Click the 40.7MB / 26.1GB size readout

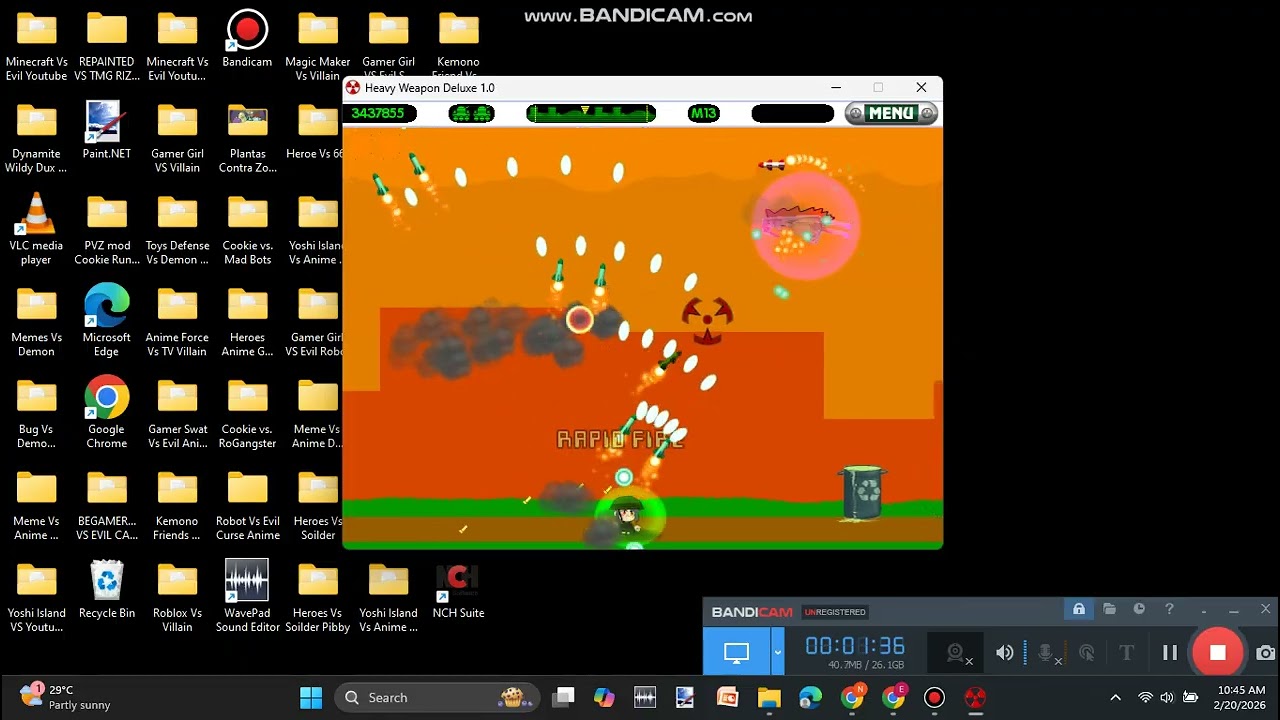coord(866,665)
